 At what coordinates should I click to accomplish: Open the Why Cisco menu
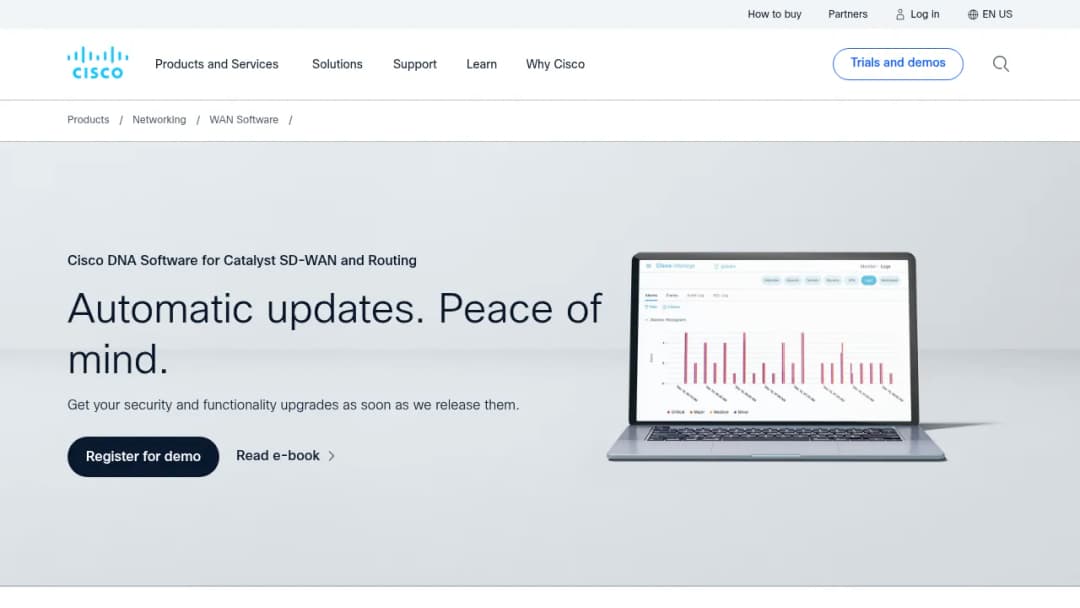555,64
